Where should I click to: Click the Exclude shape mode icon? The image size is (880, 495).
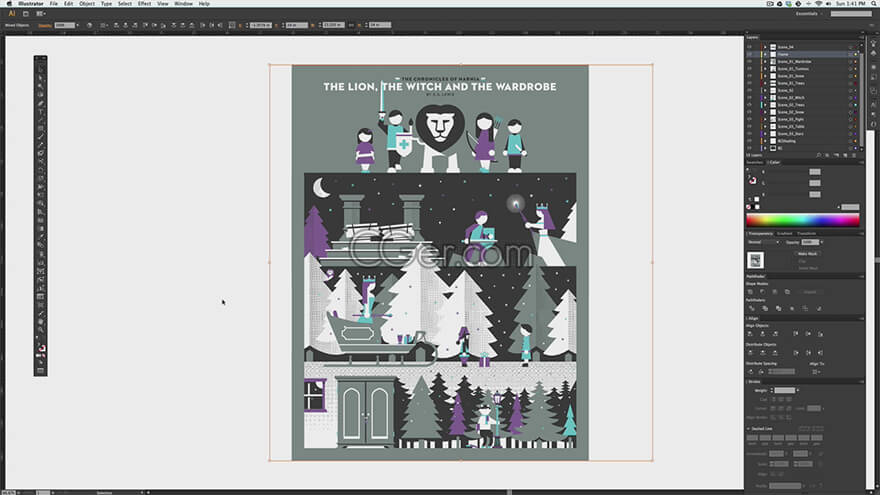787,292
